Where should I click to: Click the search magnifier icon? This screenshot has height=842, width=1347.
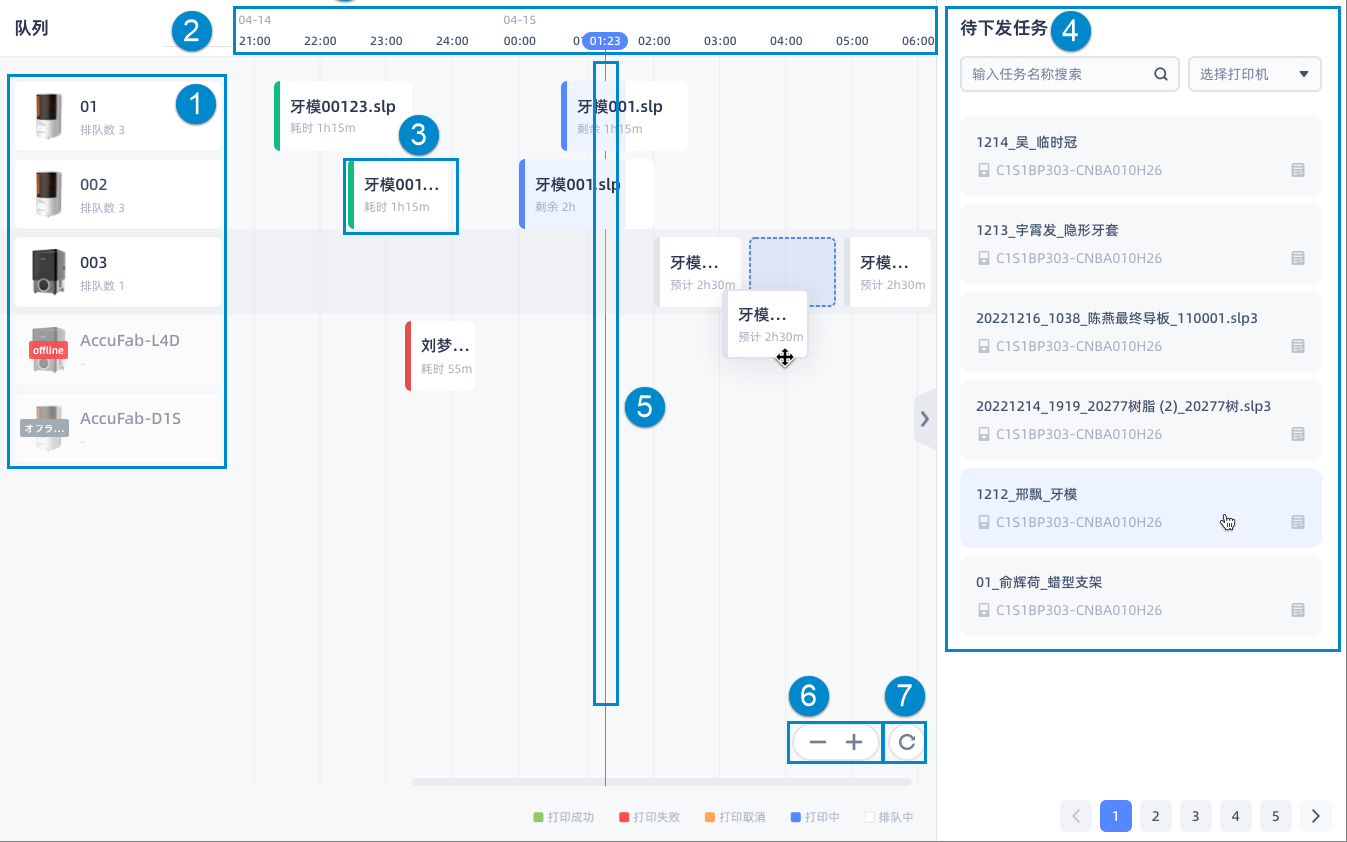click(1160, 74)
